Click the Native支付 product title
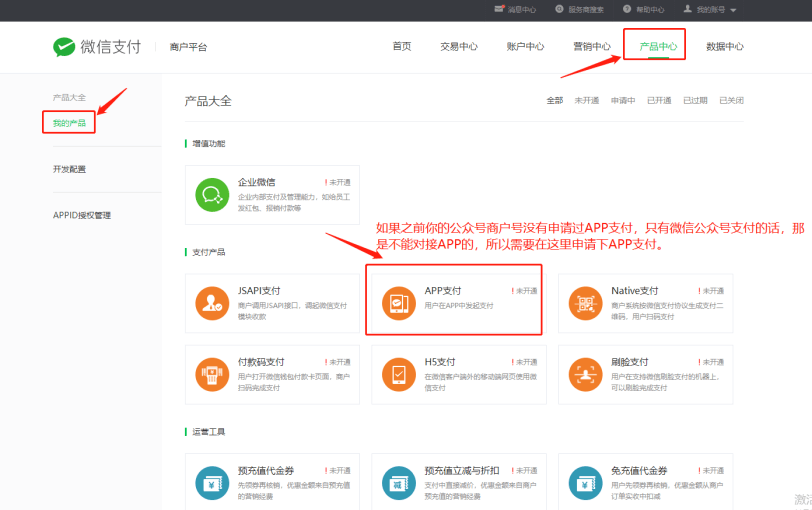 coord(634,290)
